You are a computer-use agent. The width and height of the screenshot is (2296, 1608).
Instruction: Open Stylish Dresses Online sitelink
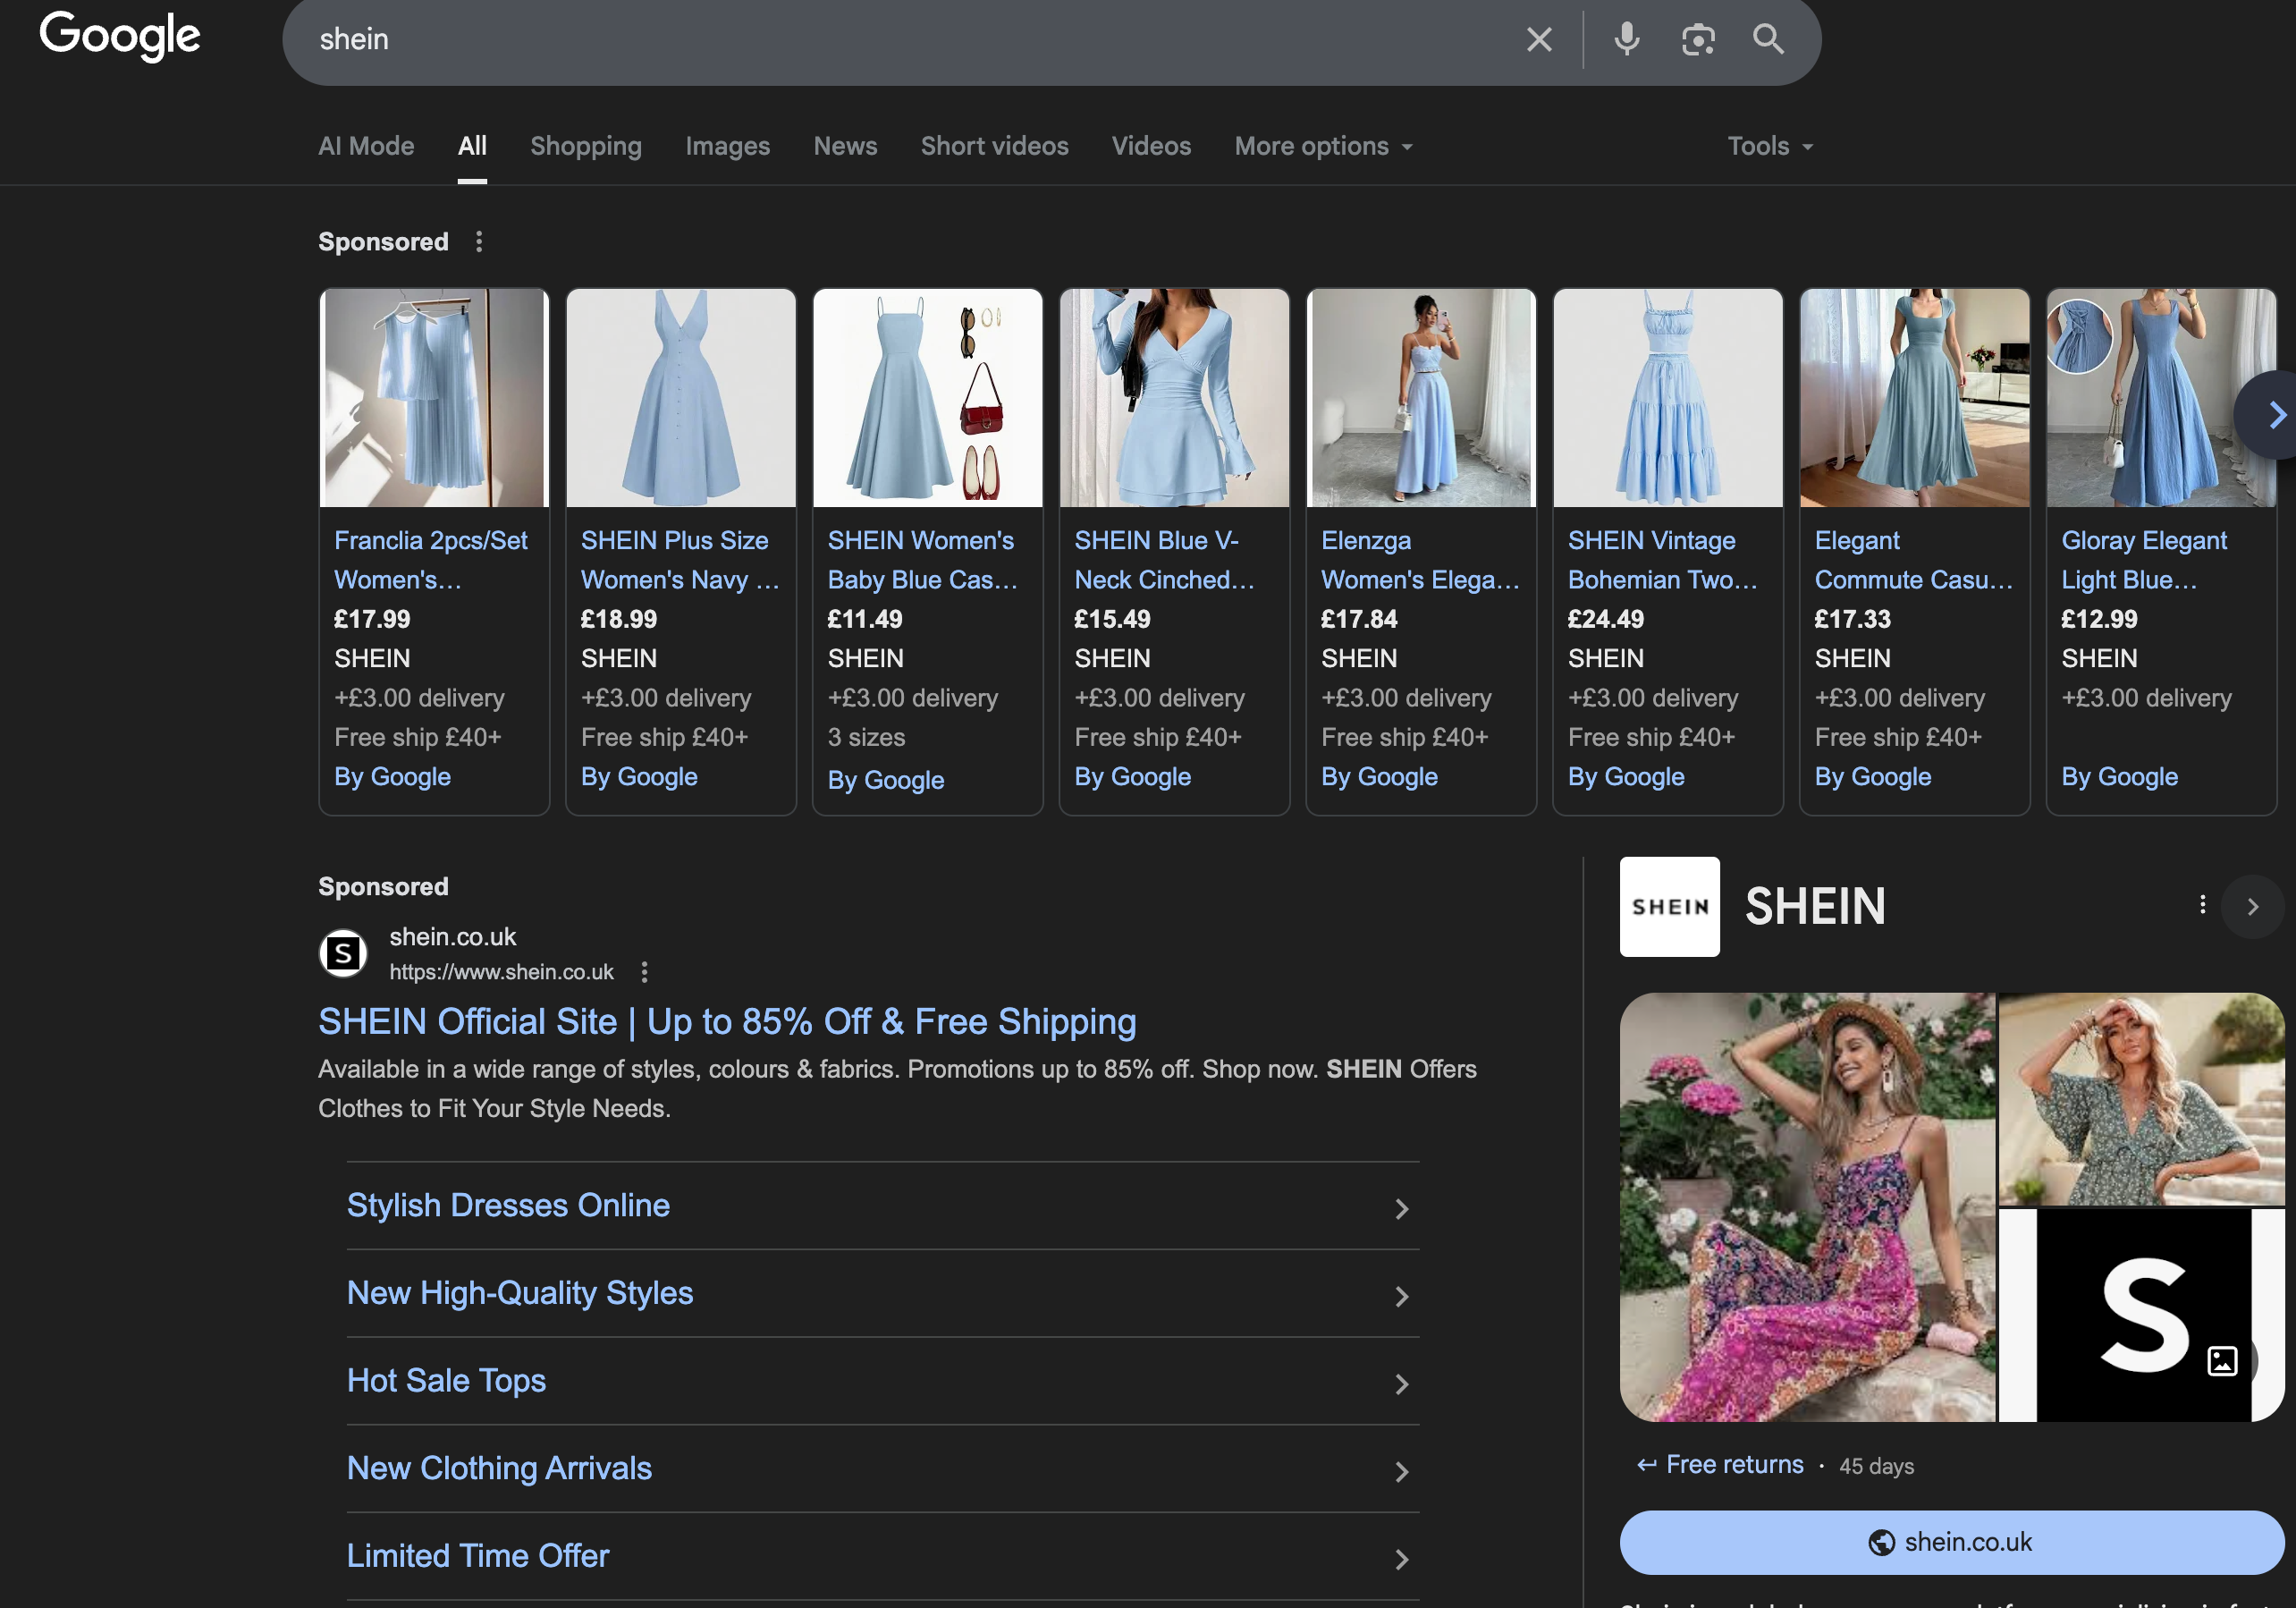coord(508,1206)
